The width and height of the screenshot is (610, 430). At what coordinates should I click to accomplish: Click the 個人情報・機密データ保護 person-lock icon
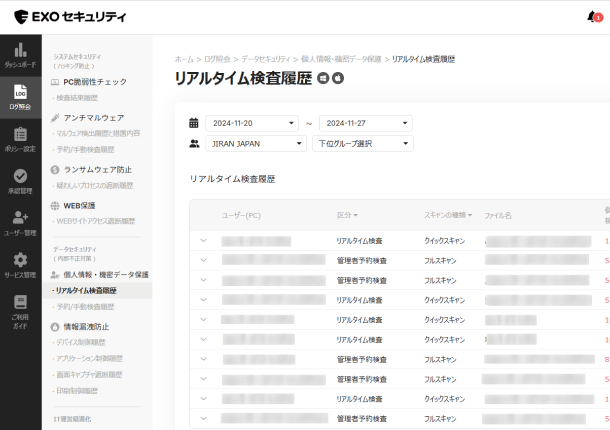pyautogui.click(x=55, y=275)
